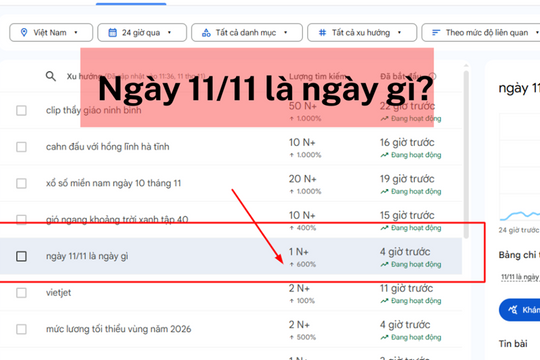Click the trending arrow icon in vietjet row

coord(384,301)
